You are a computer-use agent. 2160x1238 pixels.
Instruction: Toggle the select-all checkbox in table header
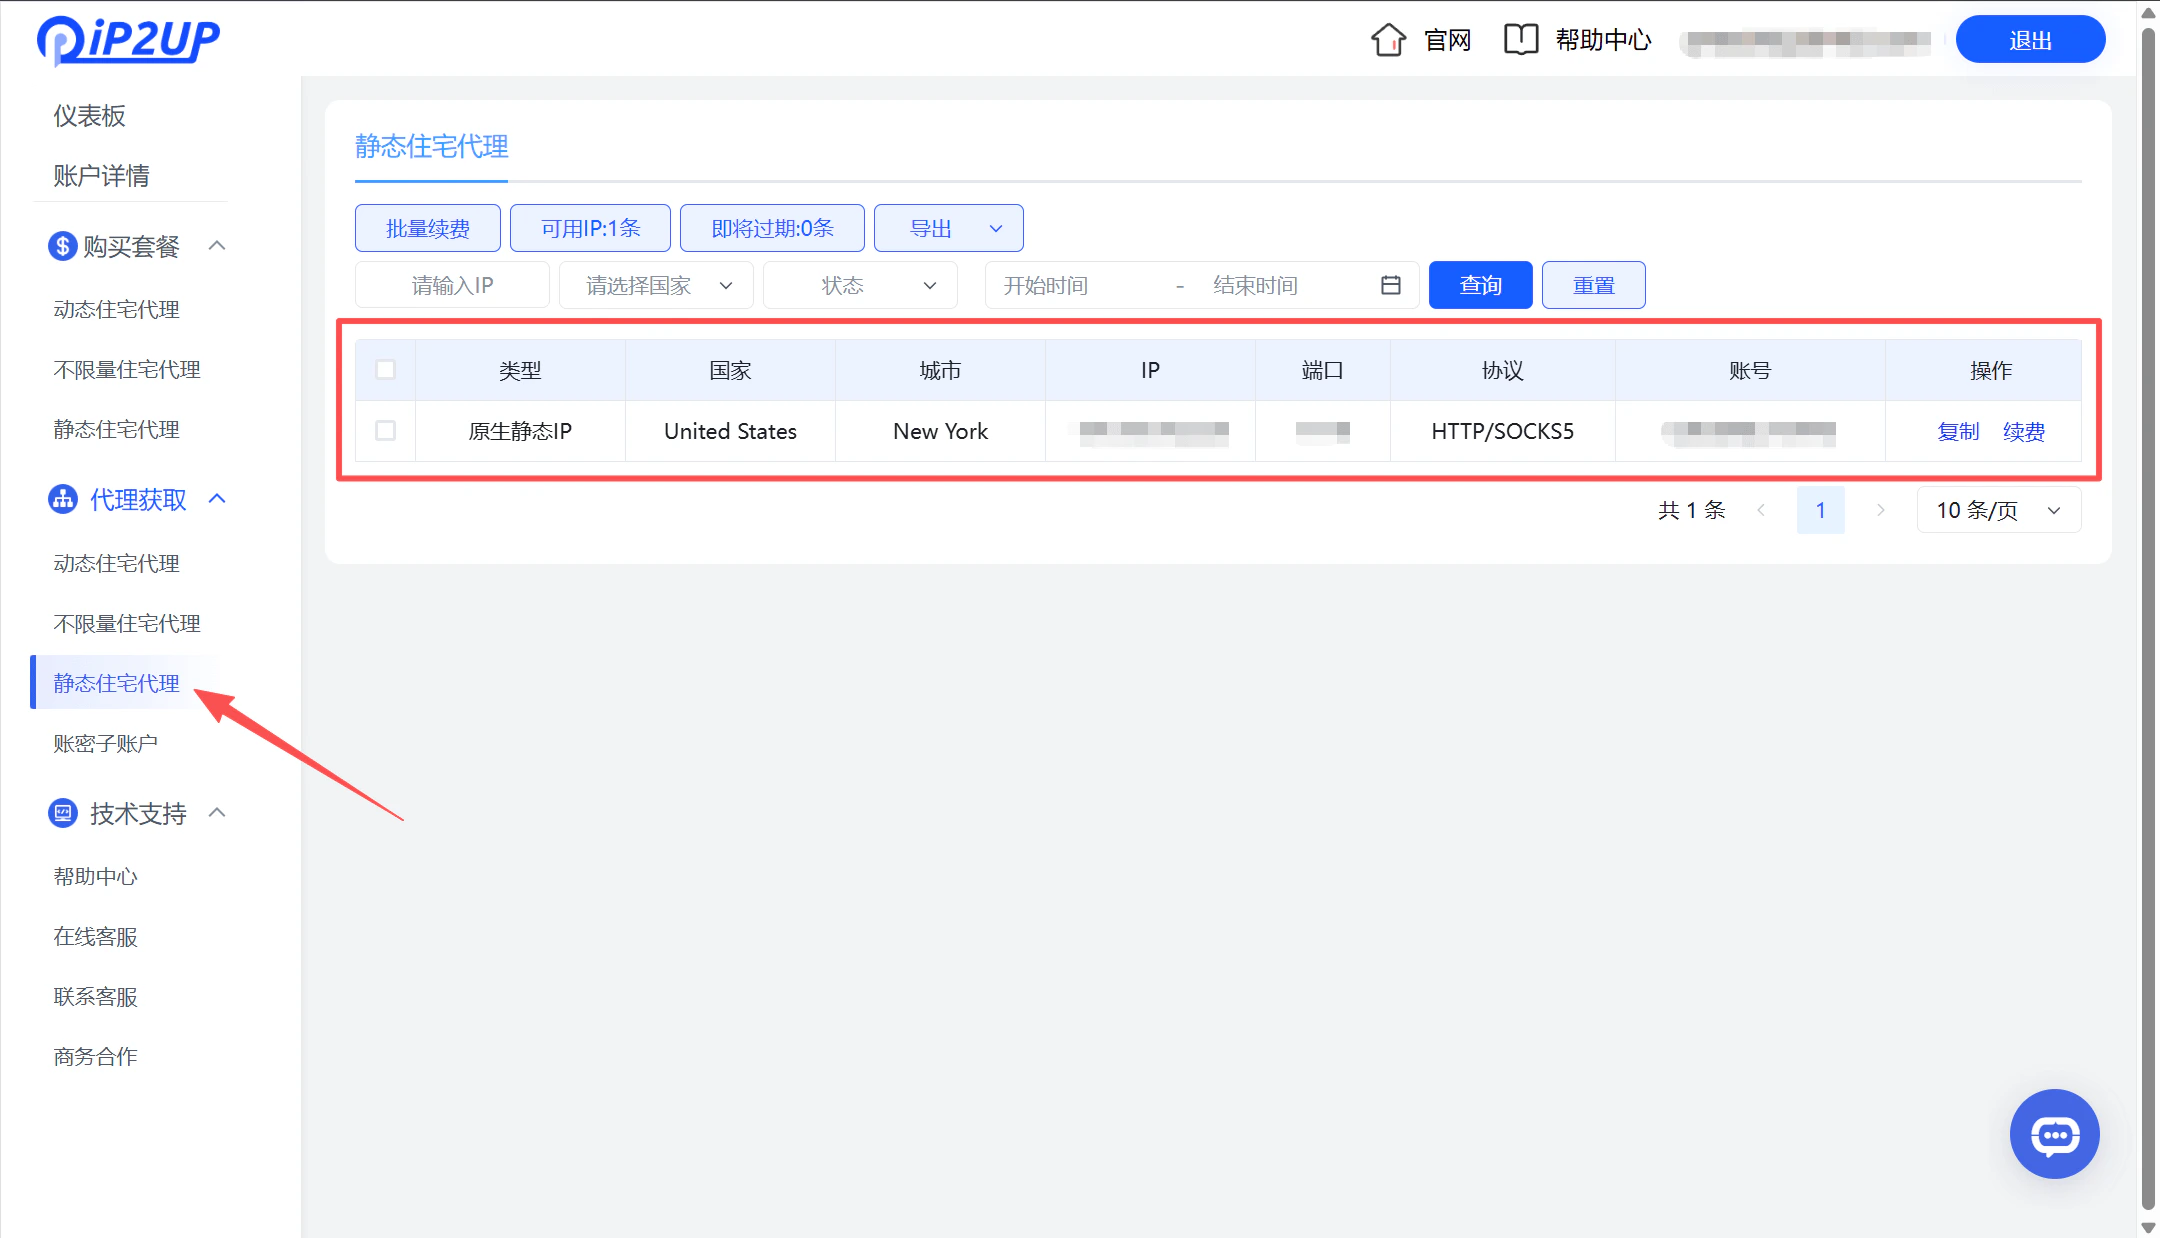pos(386,369)
